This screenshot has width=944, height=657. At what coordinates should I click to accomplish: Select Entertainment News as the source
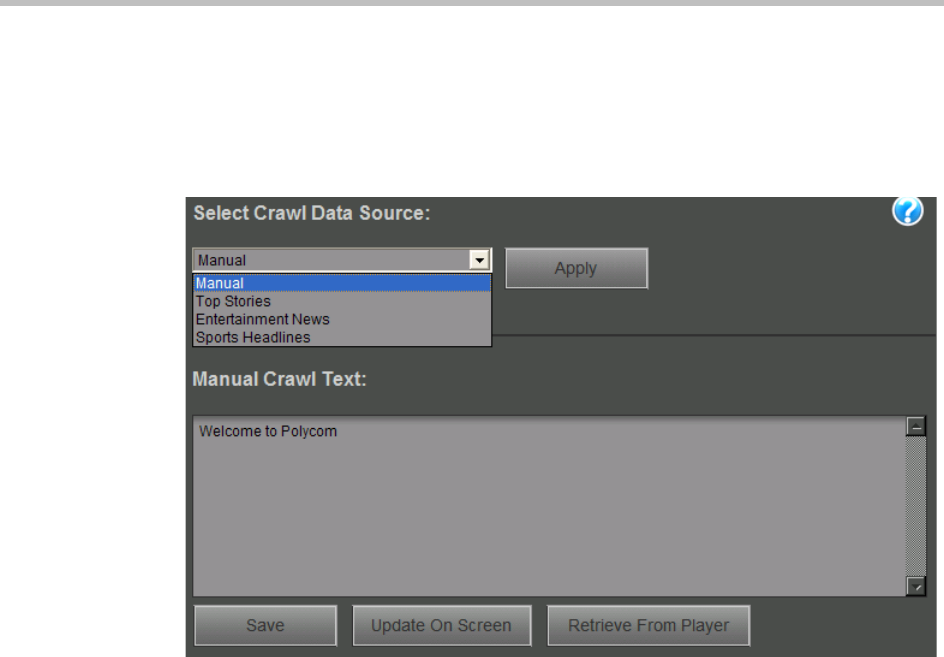point(341,319)
